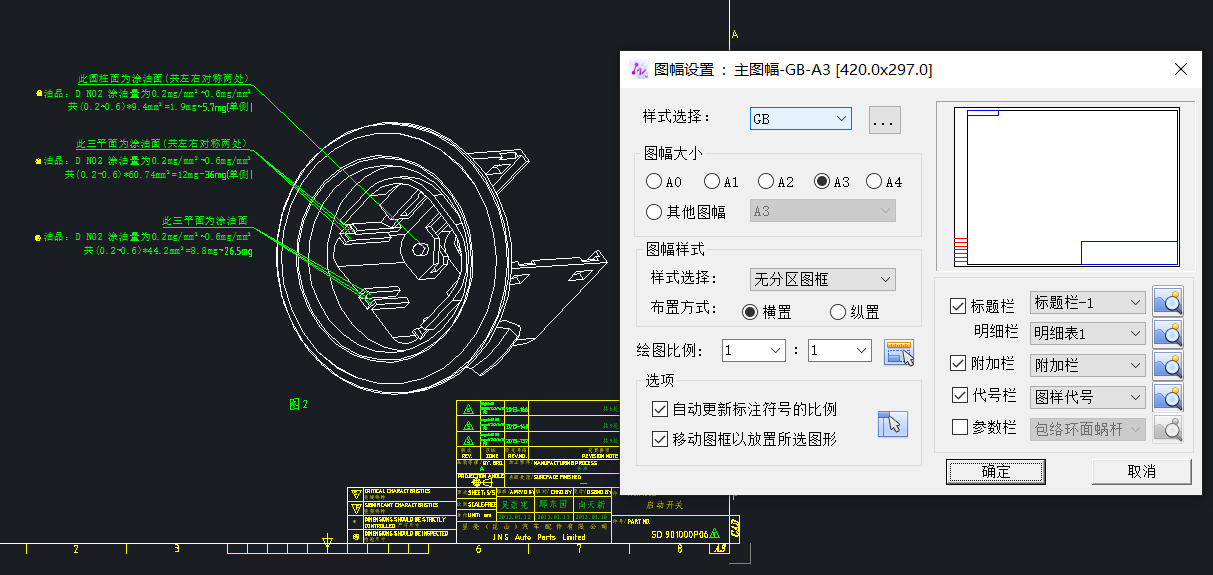Uncheck the 标题栏 checkbox
The width and height of the screenshot is (1213, 575).
[x=959, y=305]
